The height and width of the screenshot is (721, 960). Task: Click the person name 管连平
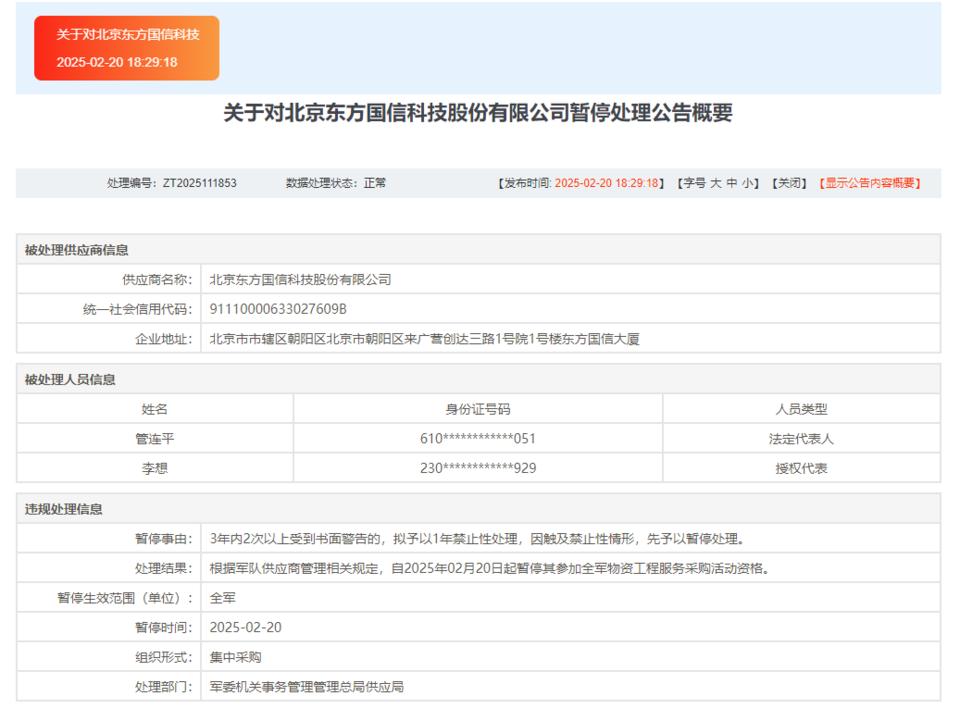pos(155,438)
